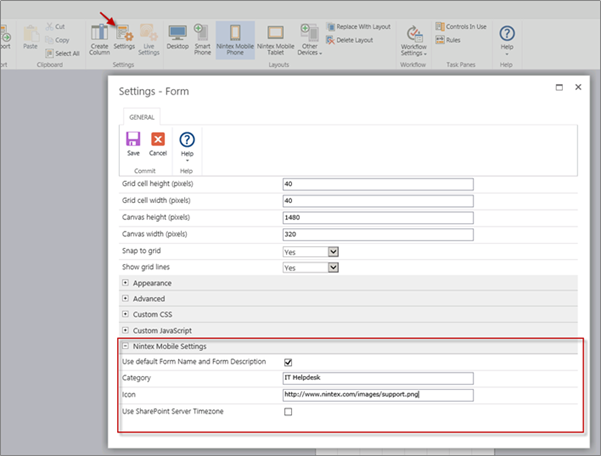Click the Category text field
601x456 pixels.
pyautogui.click(x=377, y=378)
